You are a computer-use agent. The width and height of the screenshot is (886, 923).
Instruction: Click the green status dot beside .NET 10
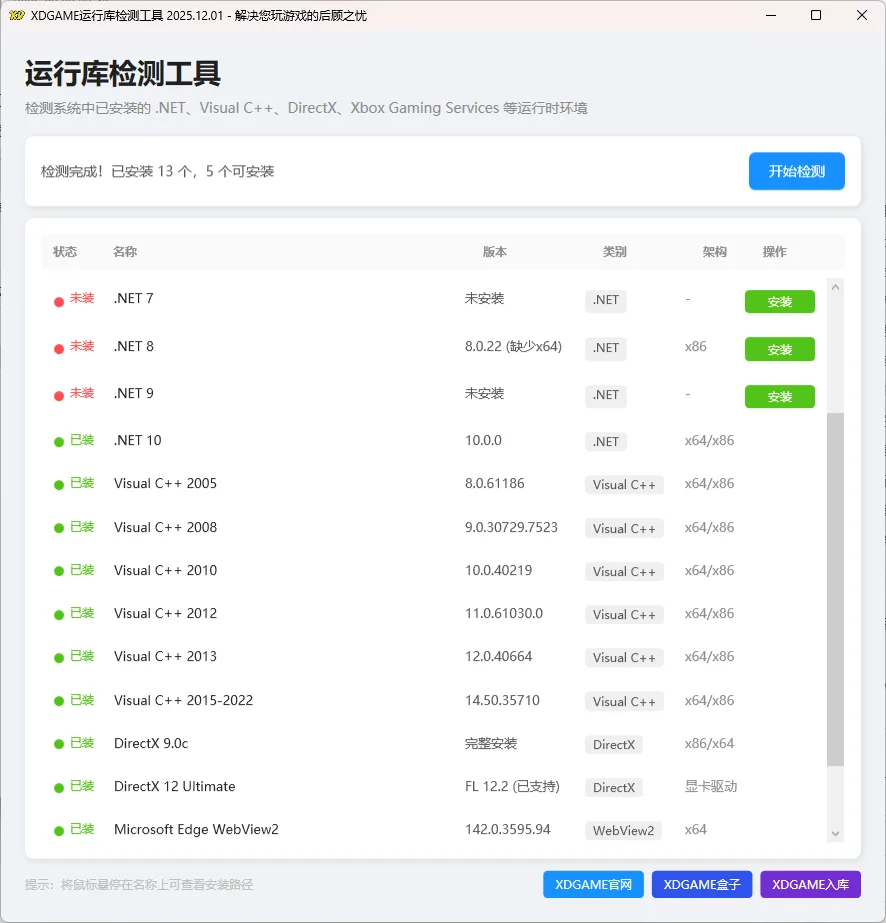click(x=58, y=442)
